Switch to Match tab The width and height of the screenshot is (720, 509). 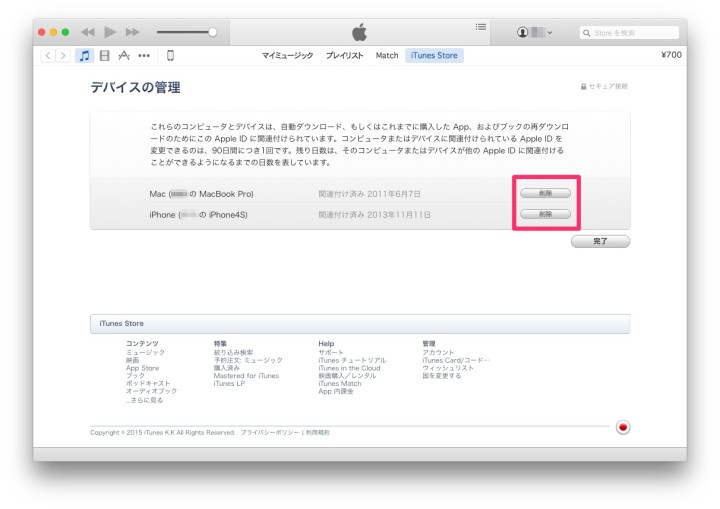[387, 55]
